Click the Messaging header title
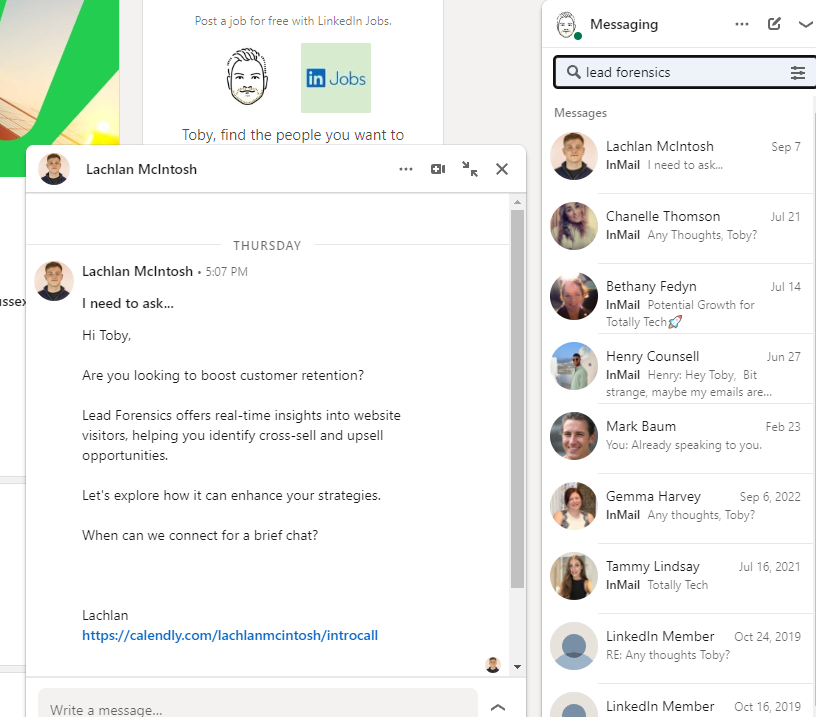Image resolution: width=816 pixels, height=717 pixels. 624,24
